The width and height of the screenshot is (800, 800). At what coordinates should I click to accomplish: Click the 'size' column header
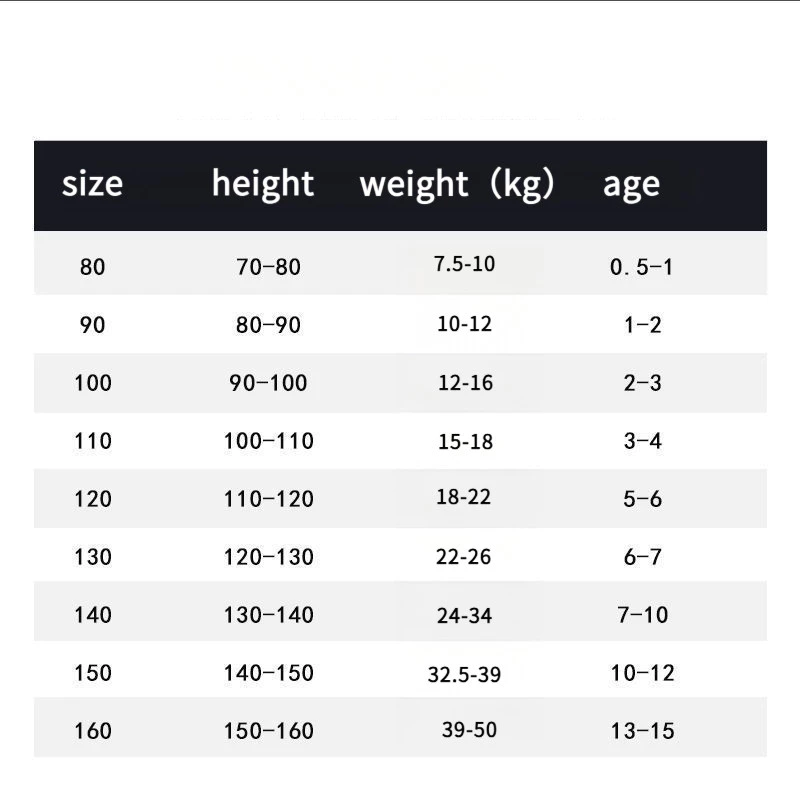pyautogui.click(x=92, y=184)
